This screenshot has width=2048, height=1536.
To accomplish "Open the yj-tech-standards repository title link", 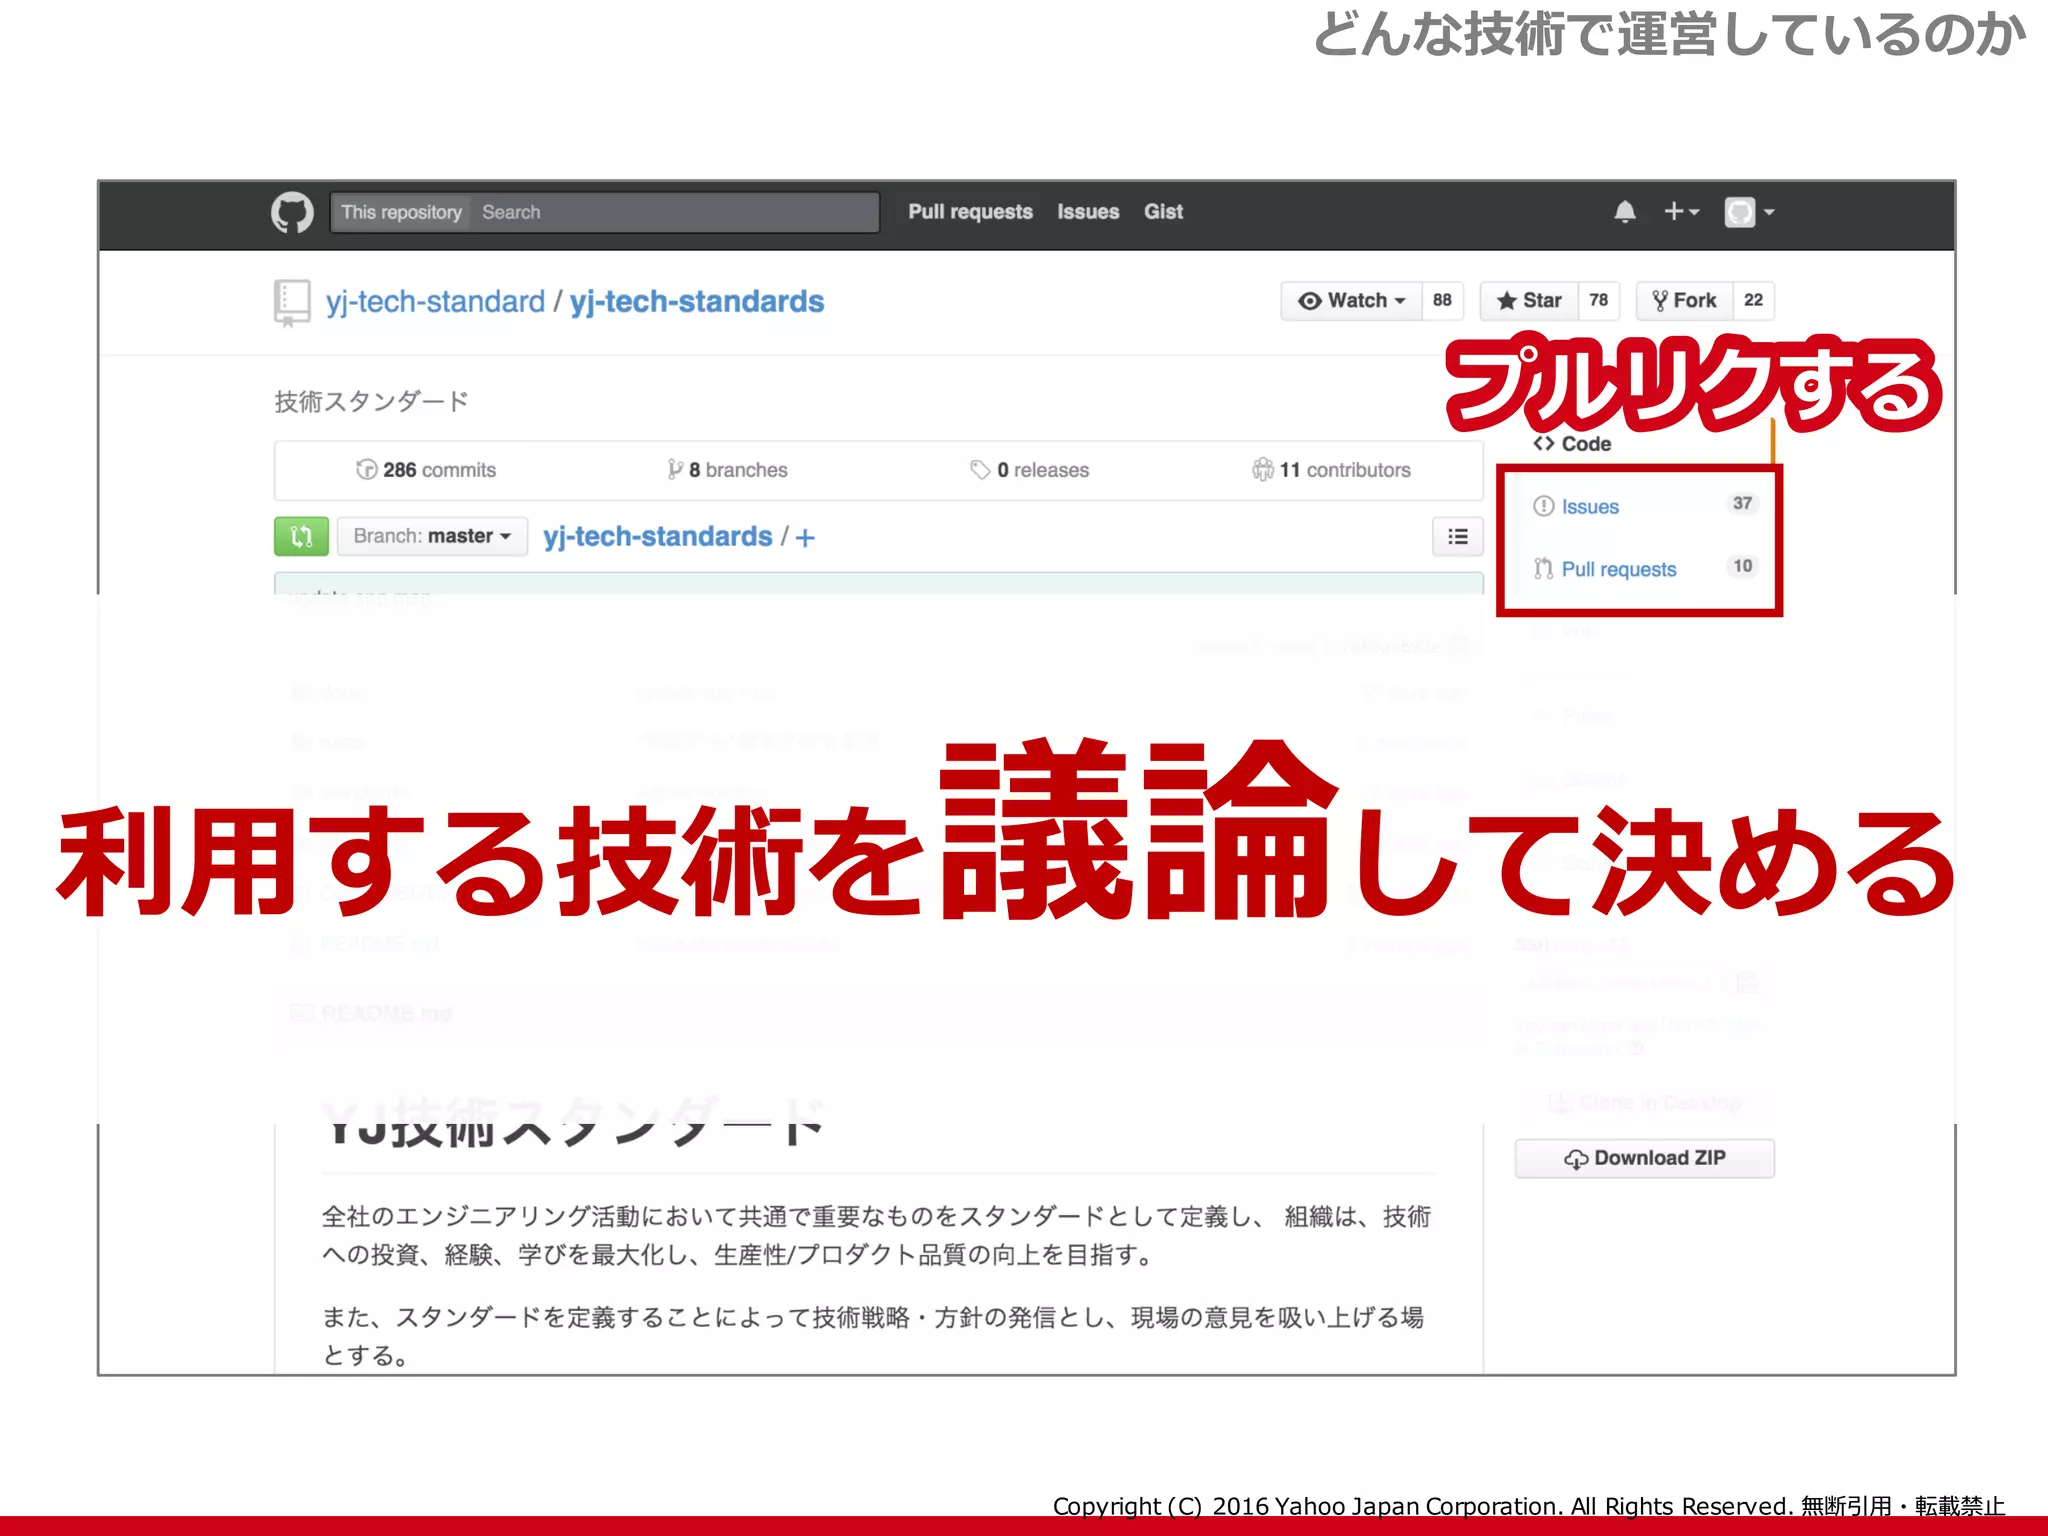I will [x=697, y=302].
